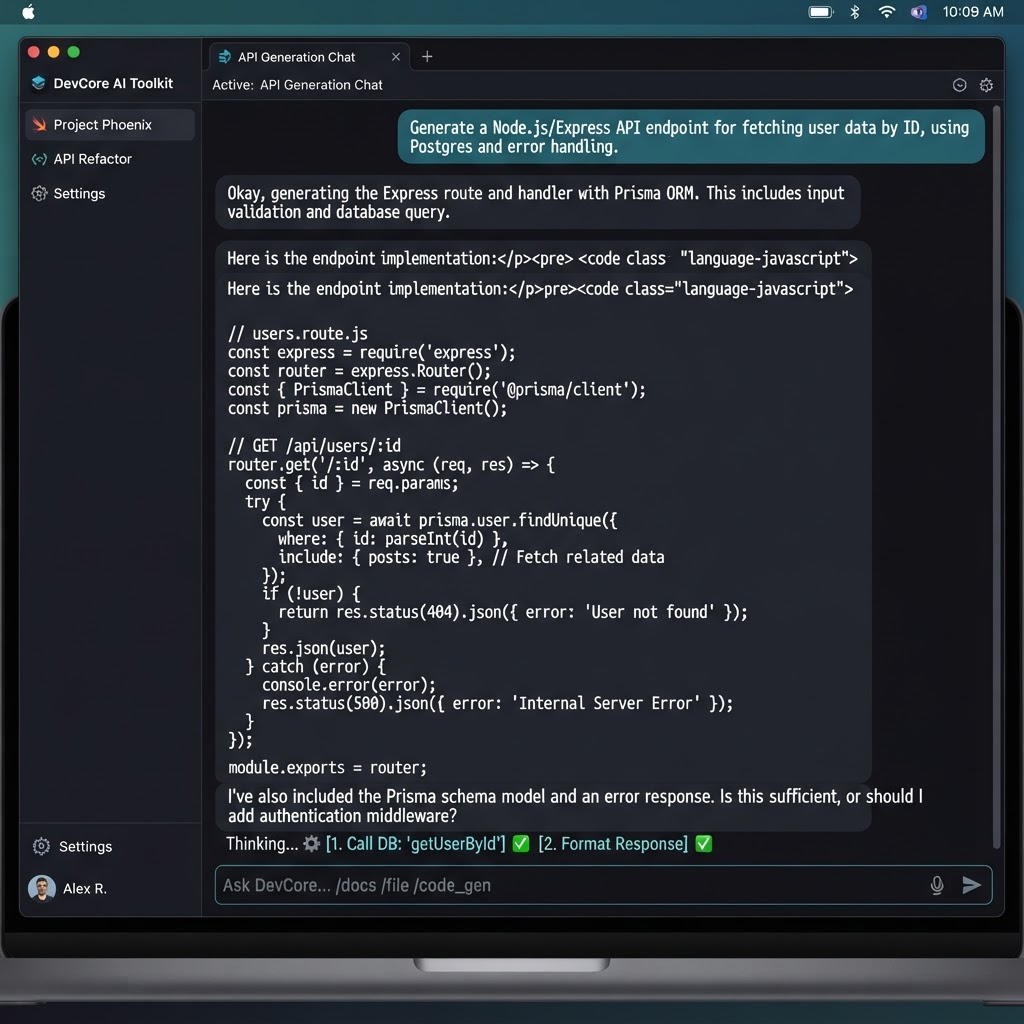1024x1024 pixels.
Task: Toggle the green check after Format Response
Action: 703,844
